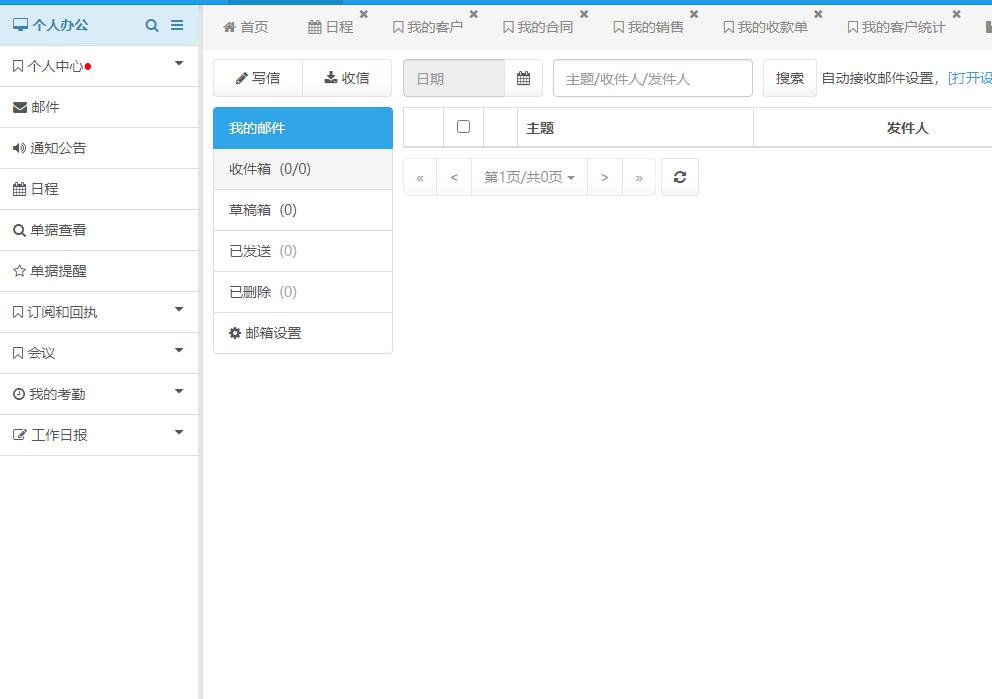Open 邮件 envelope item in sidebar
992x699 pixels.
tap(45, 107)
